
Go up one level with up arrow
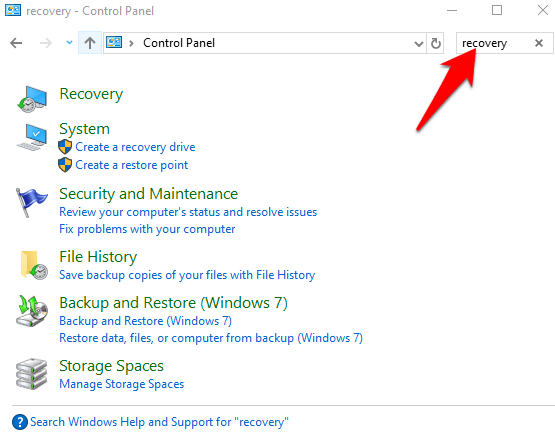click(90, 43)
